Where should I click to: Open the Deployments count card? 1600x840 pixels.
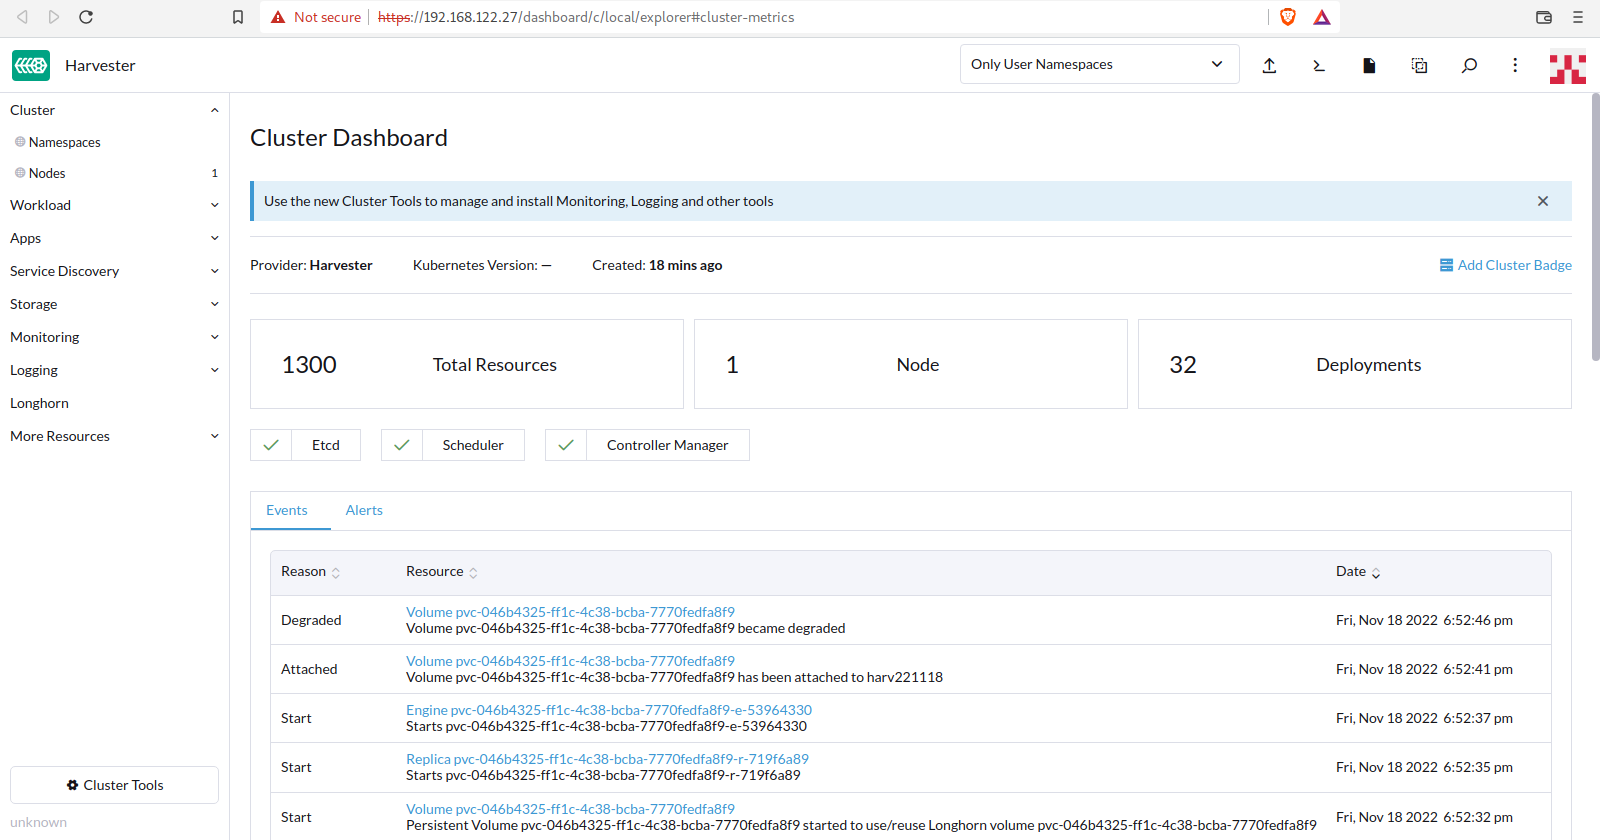tap(1355, 364)
